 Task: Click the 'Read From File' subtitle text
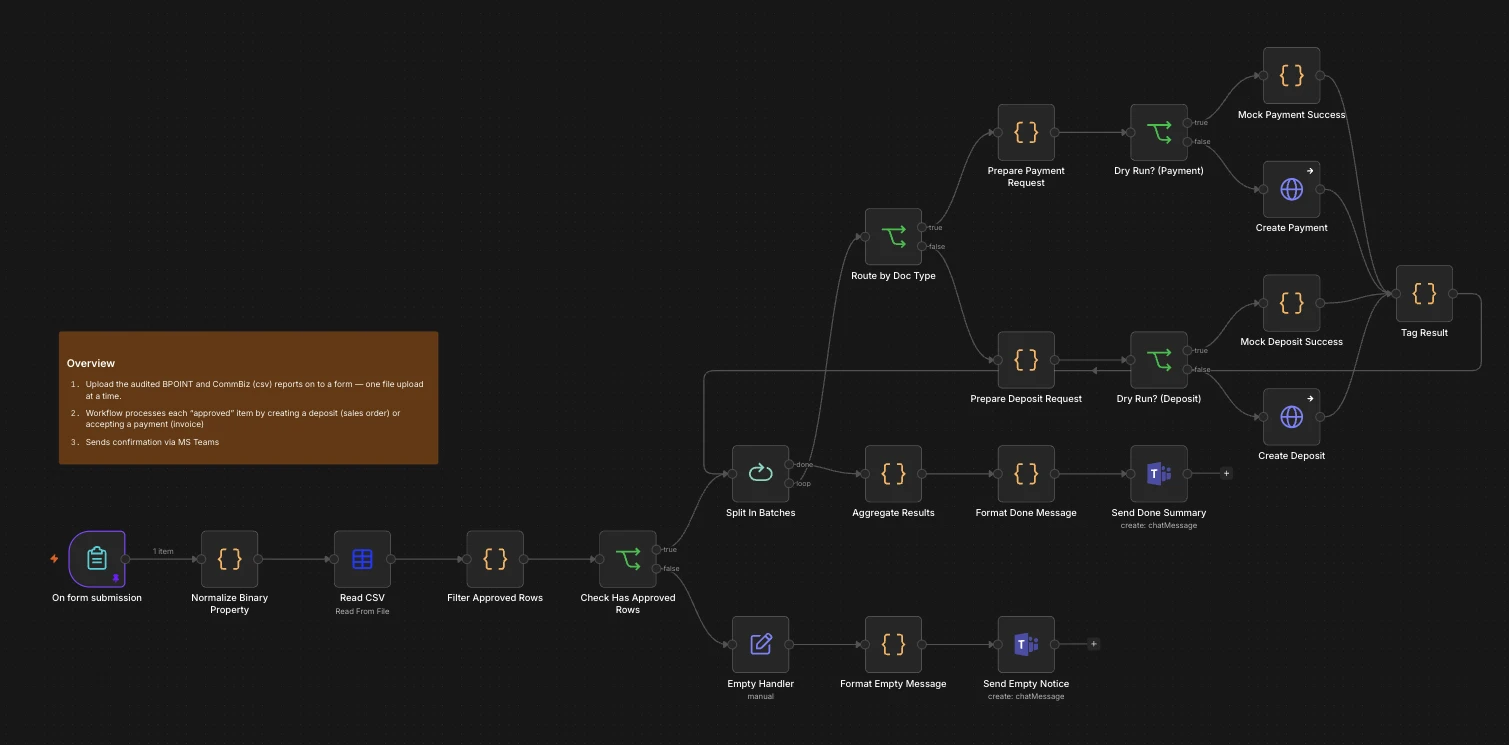click(362, 611)
